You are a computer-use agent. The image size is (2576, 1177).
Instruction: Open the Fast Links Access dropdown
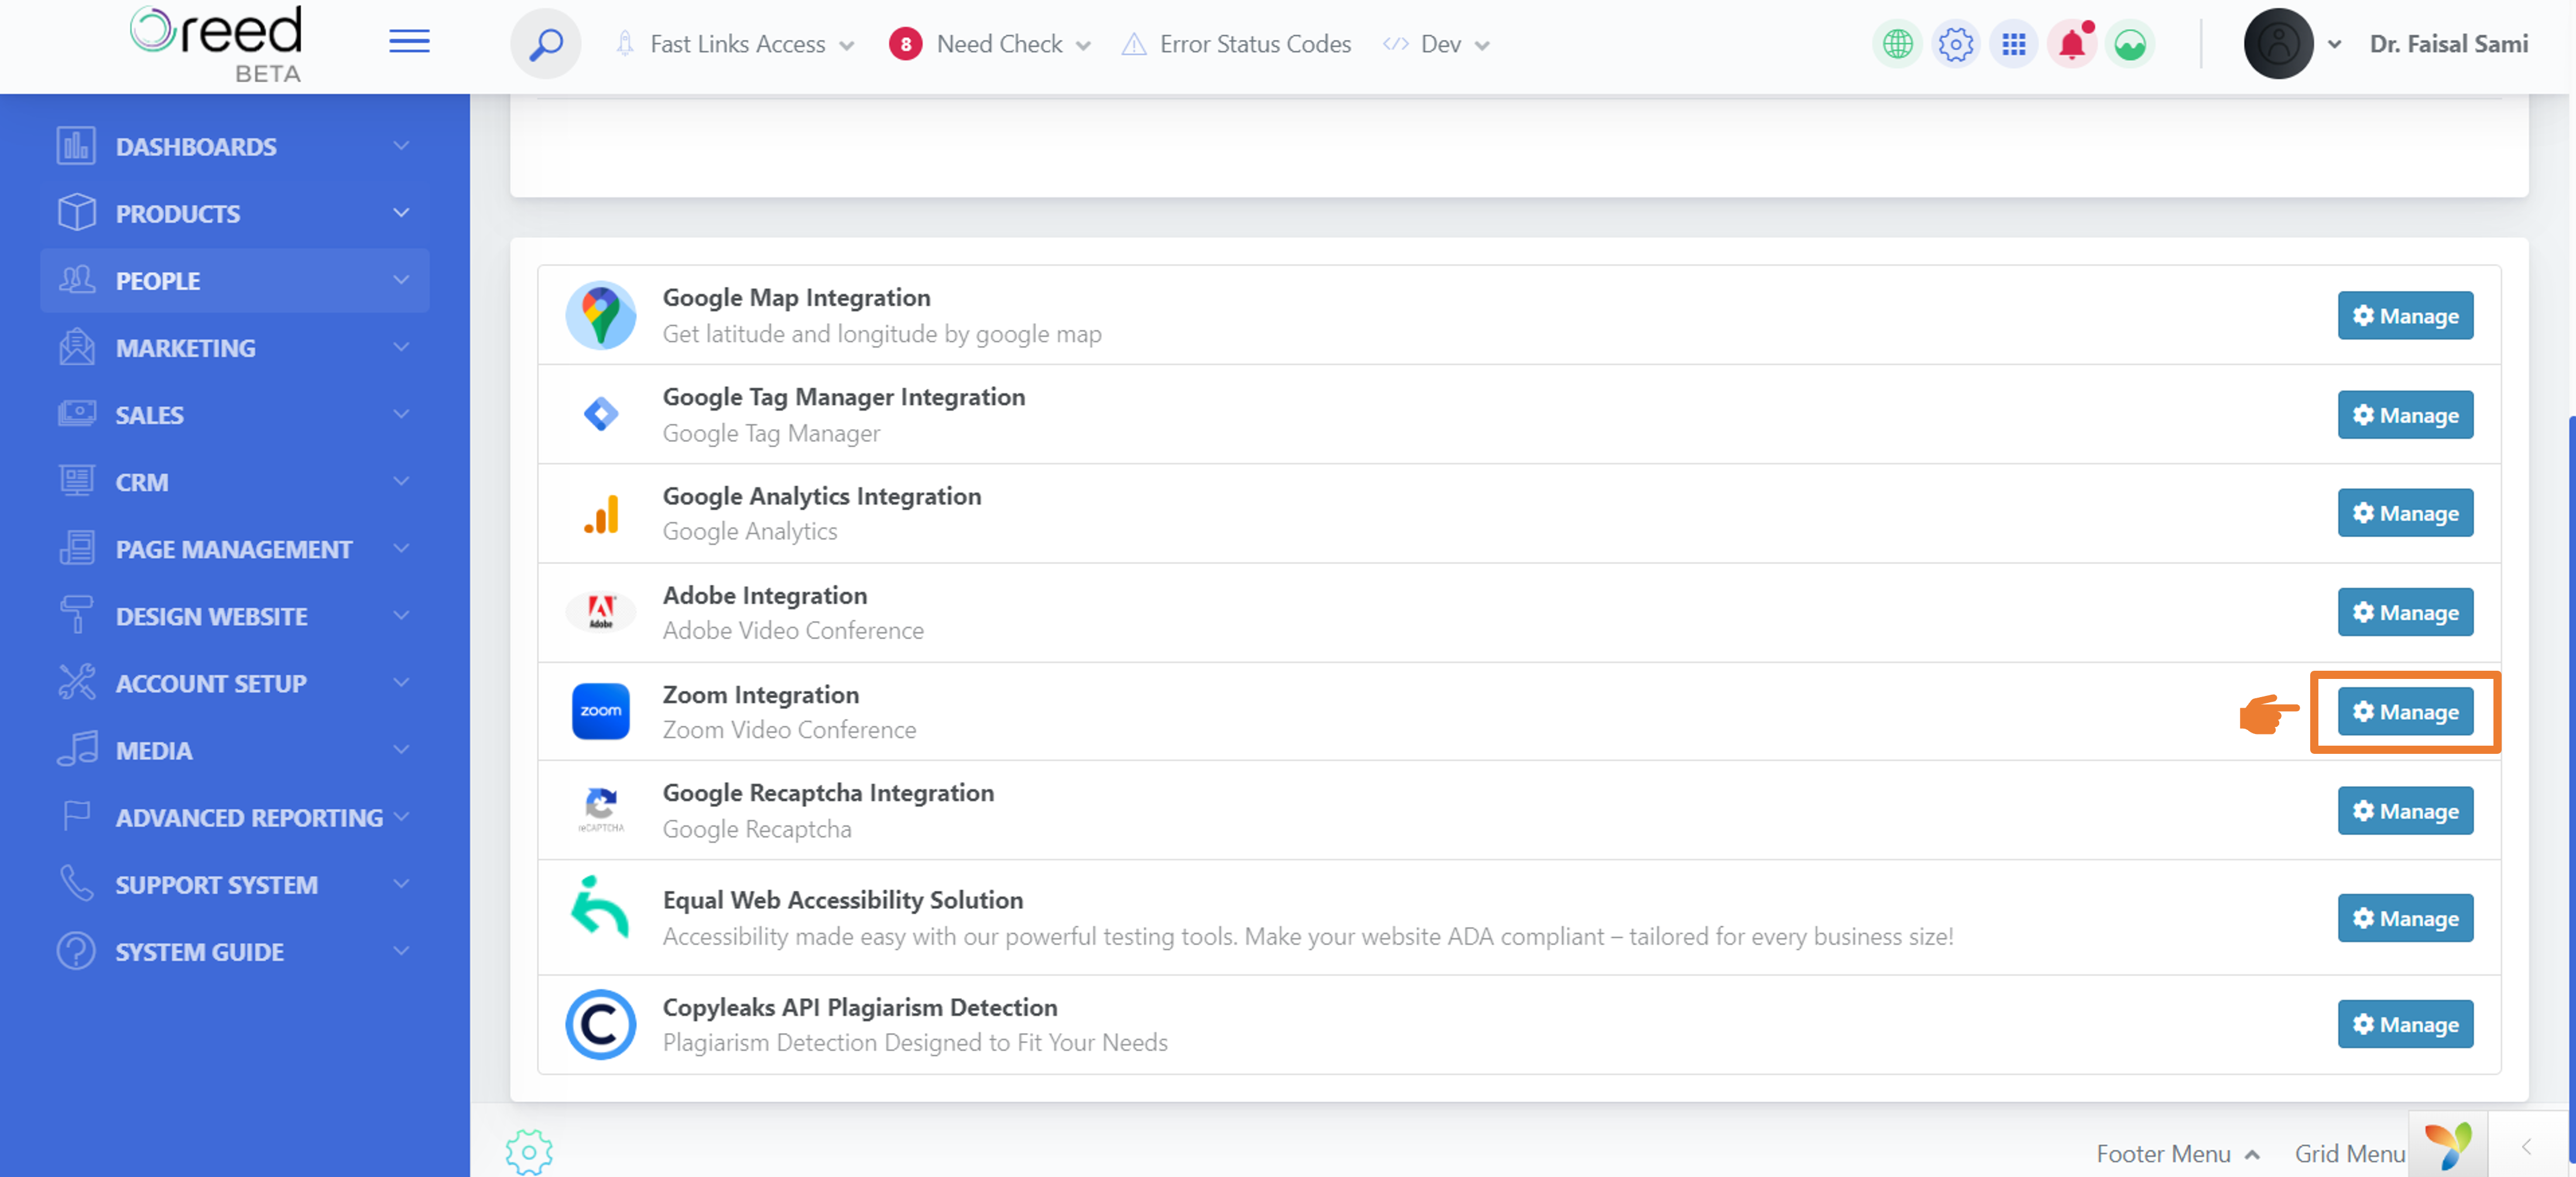(735, 44)
